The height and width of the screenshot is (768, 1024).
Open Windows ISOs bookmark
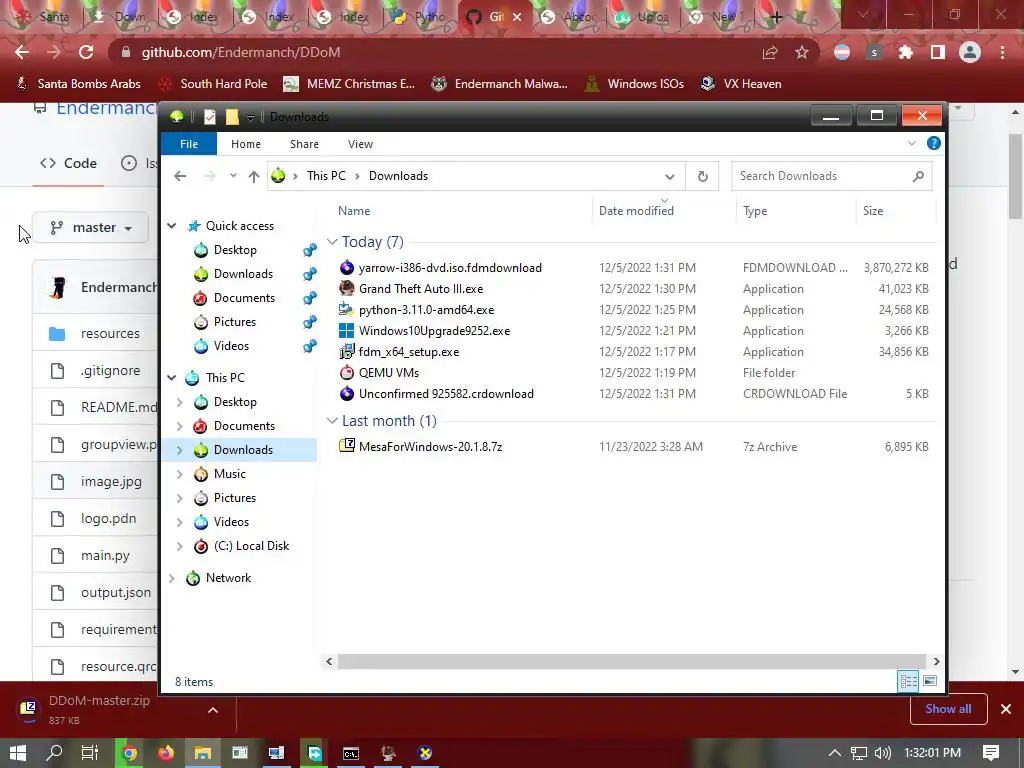pos(634,84)
